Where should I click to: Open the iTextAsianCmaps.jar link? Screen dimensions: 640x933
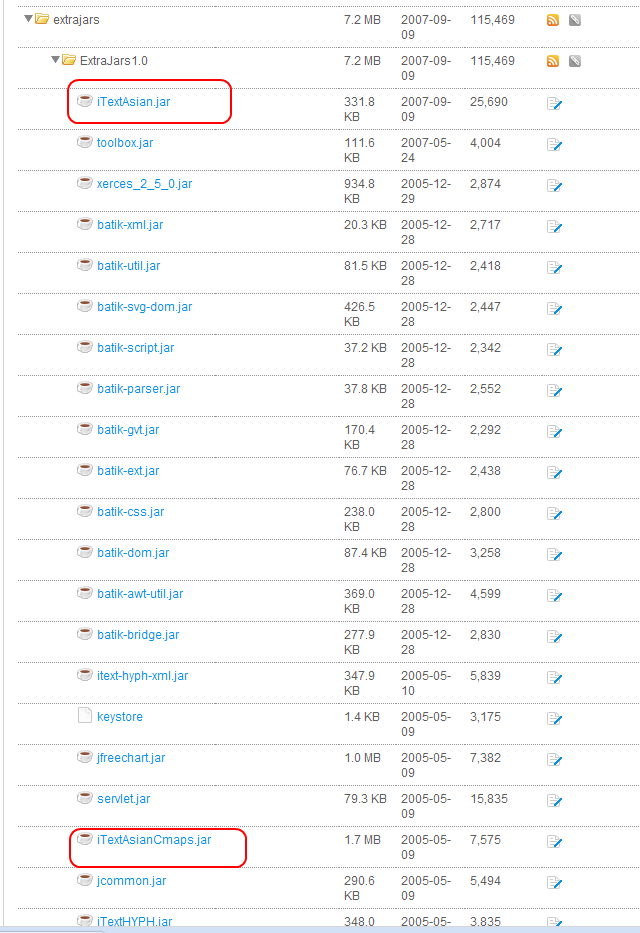154,840
